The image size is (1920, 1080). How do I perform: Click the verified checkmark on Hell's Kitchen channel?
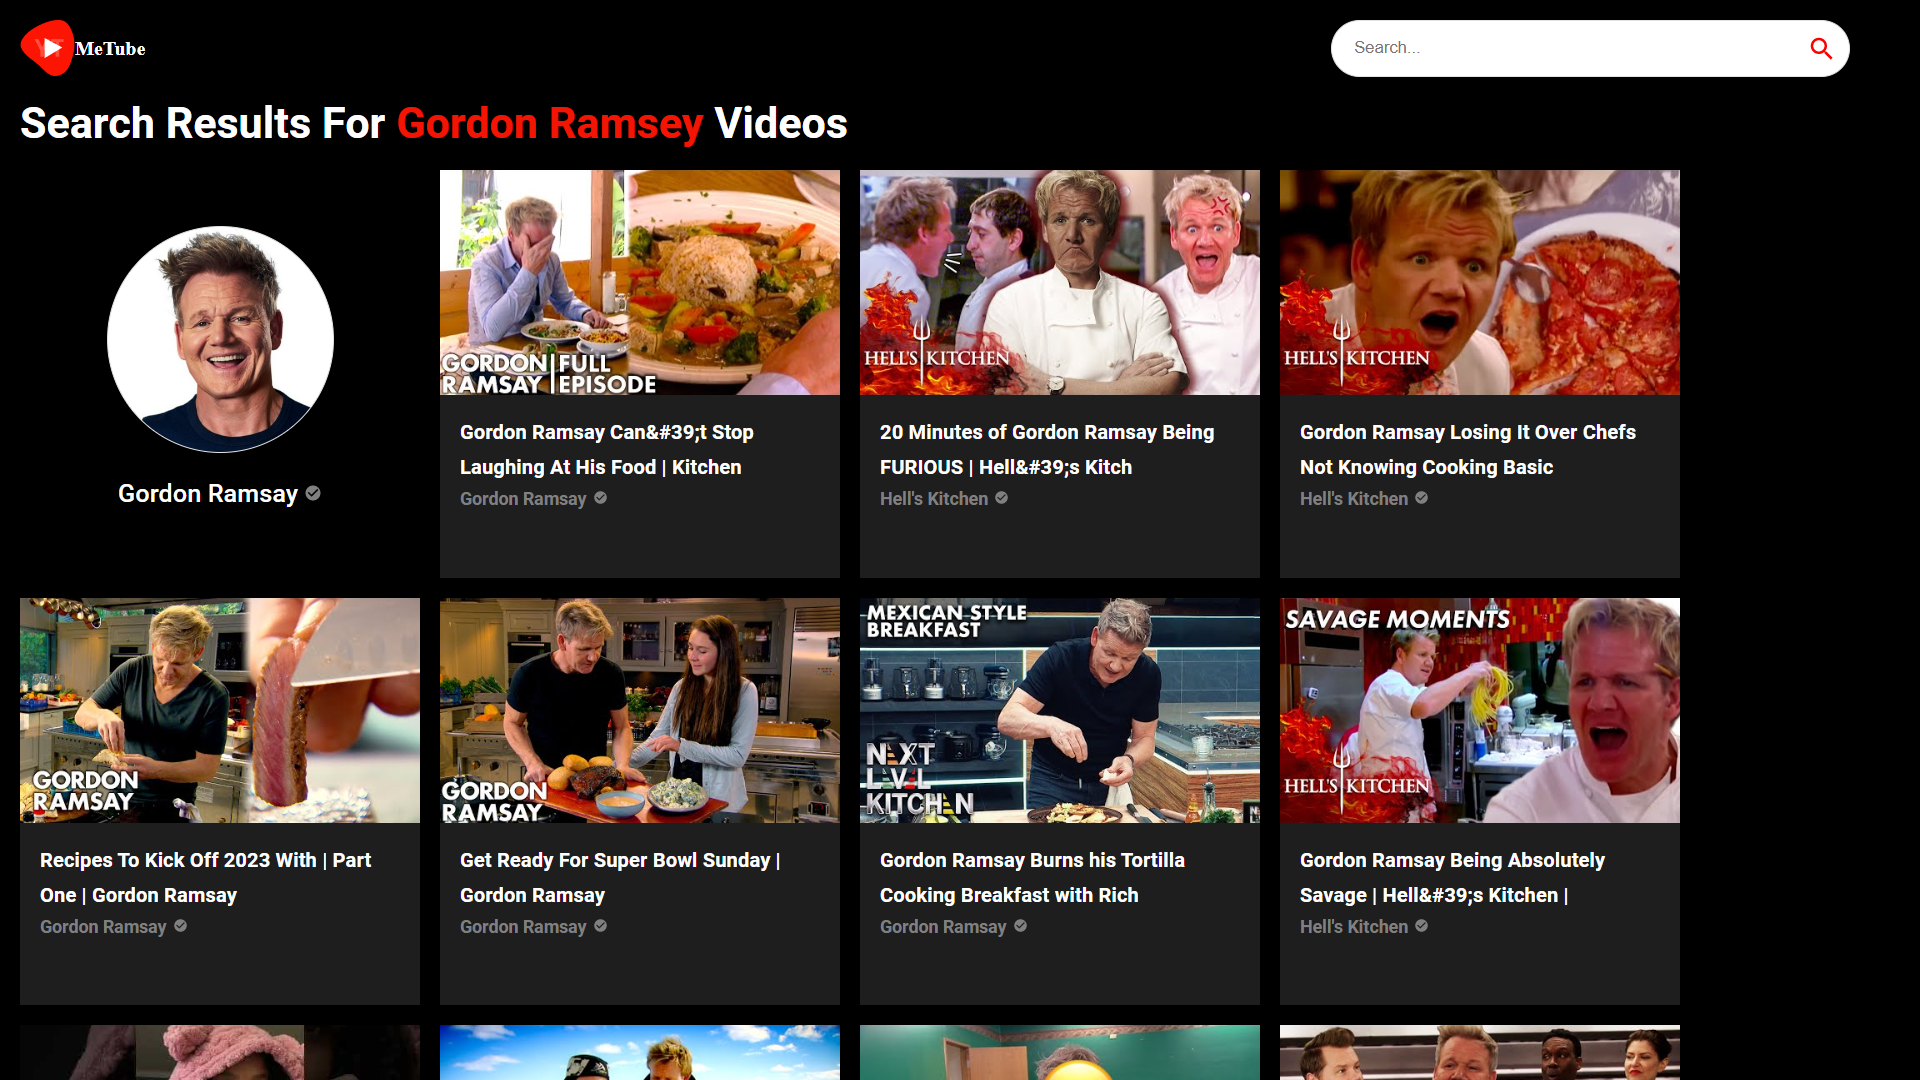(x=1001, y=498)
